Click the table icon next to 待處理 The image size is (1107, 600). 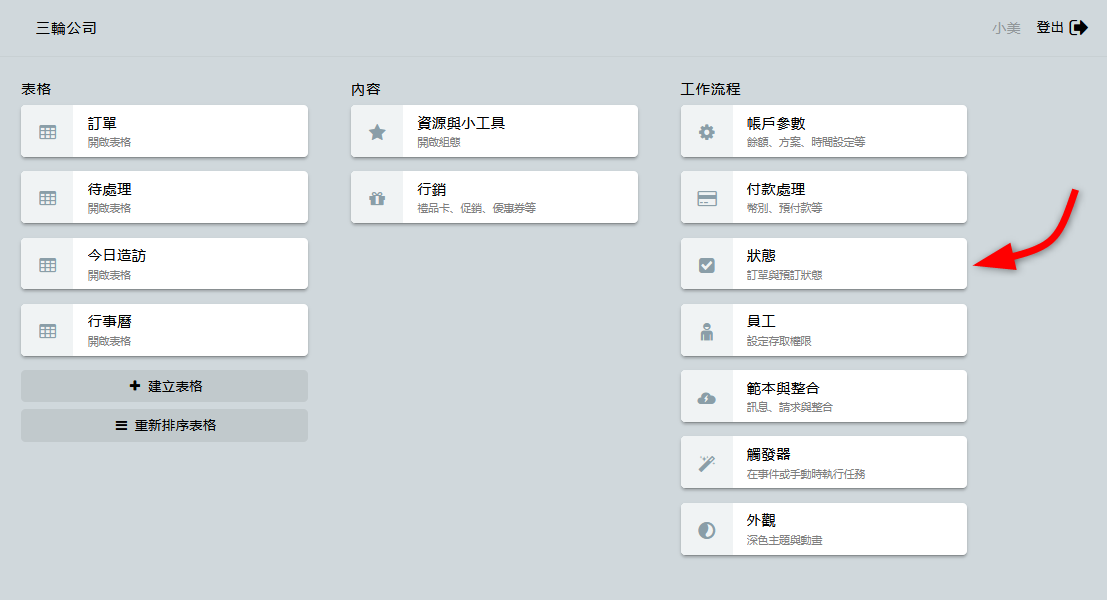coord(47,198)
